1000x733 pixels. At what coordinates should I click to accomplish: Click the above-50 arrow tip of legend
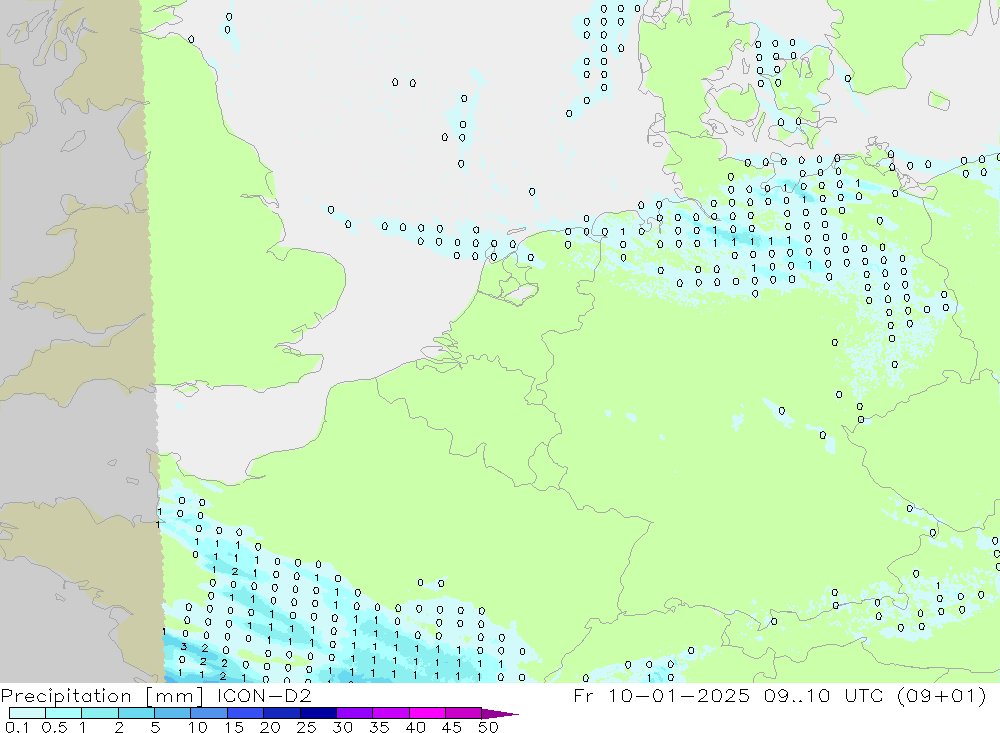(x=501, y=714)
